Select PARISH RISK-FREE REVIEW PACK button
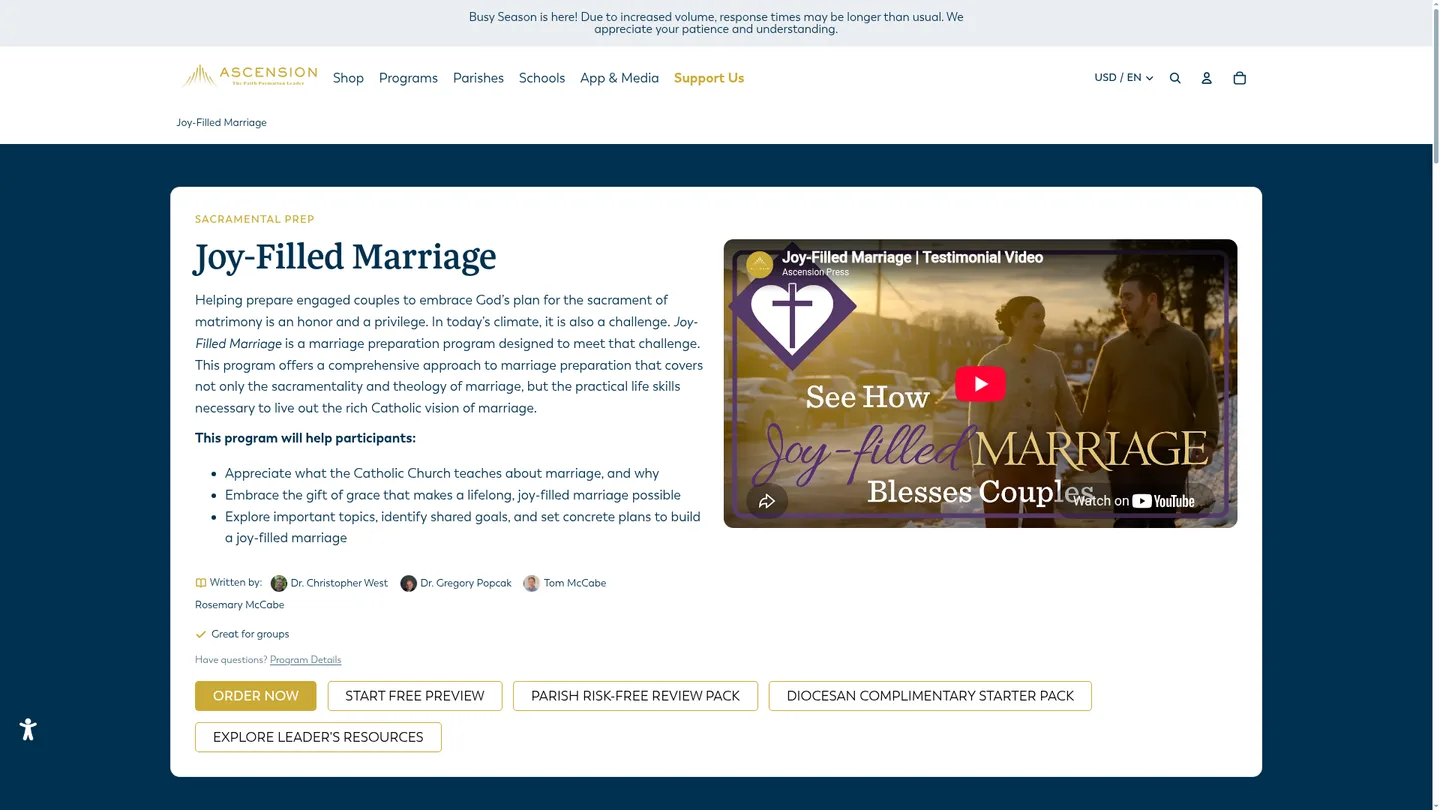Screen dimensions: 1440x810 click(x=635, y=696)
